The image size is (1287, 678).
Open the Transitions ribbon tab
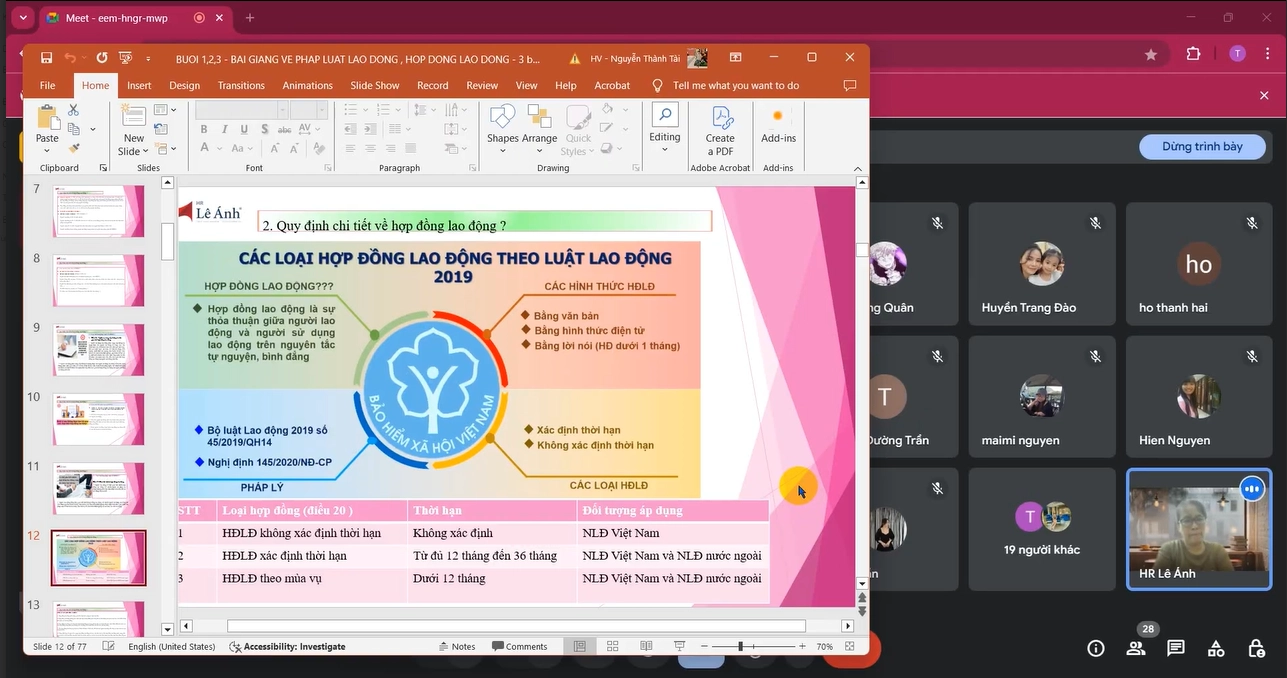click(x=241, y=86)
